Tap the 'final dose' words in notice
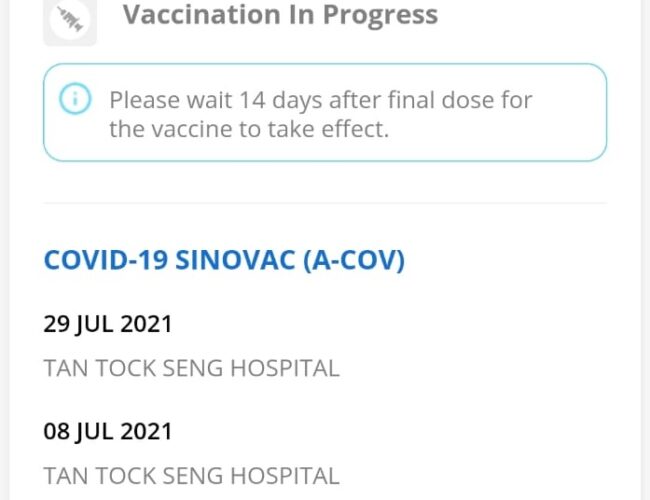Screen dimensions: 650x500 click(435, 100)
